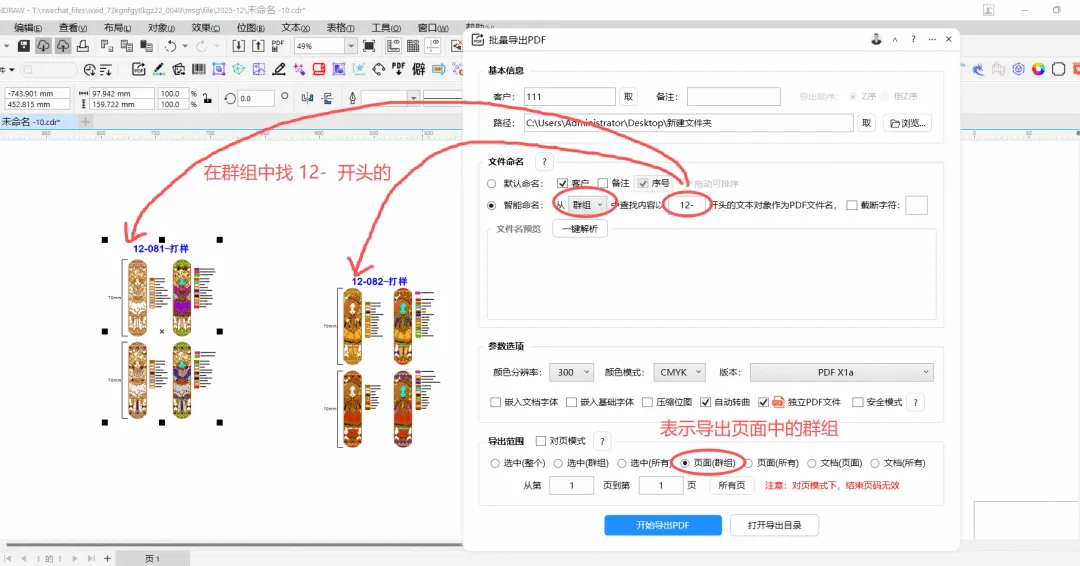Screen dimensions: 1080x566
Task: Click the 路径 export path field
Action: pyautogui.click(x=688, y=123)
